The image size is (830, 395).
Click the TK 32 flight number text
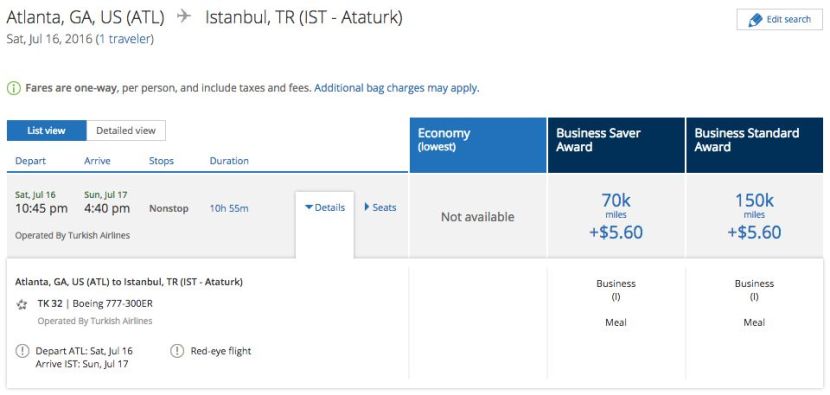click(x=50, y=304)
